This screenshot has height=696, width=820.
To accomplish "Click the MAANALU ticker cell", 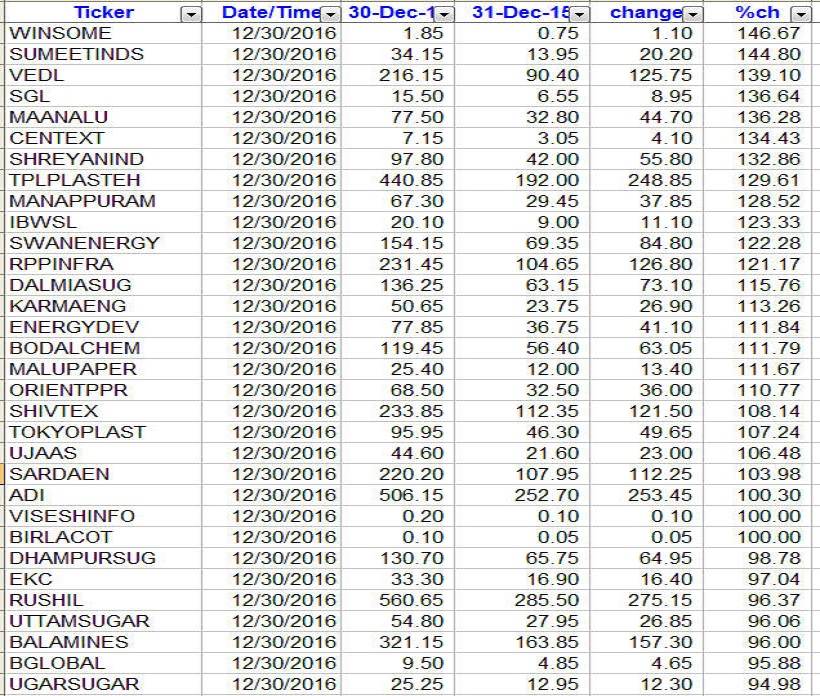I will click(x=103, y=117).
